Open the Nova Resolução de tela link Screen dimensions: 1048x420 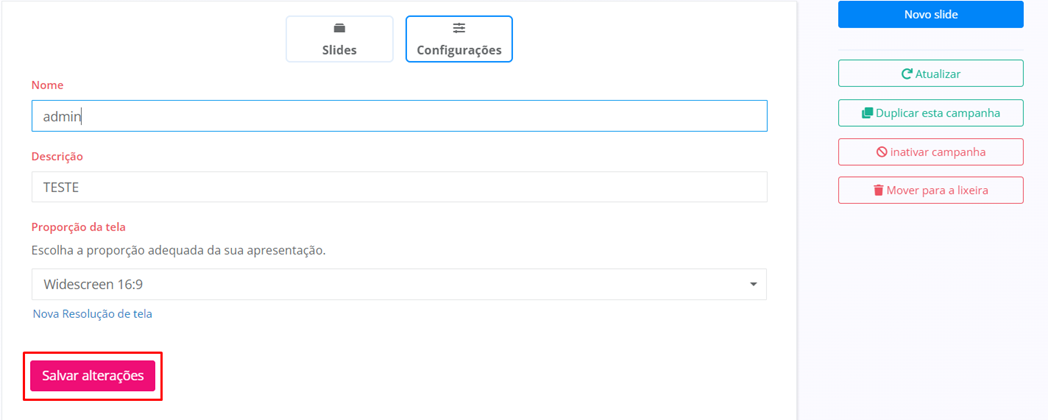(92, 314)
